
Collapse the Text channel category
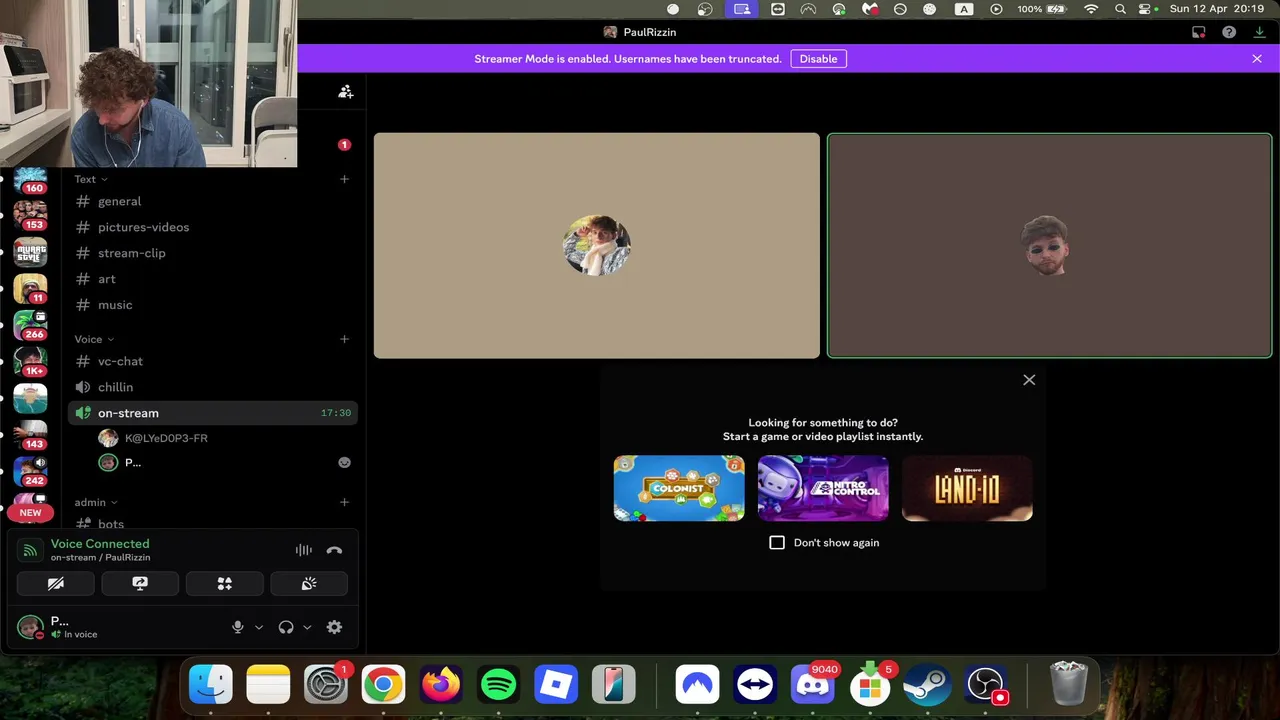click(91, 179)
